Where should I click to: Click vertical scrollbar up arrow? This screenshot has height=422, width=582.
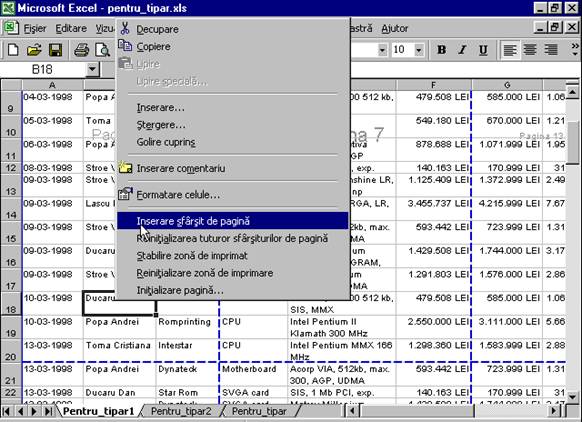tap(573, 91)
